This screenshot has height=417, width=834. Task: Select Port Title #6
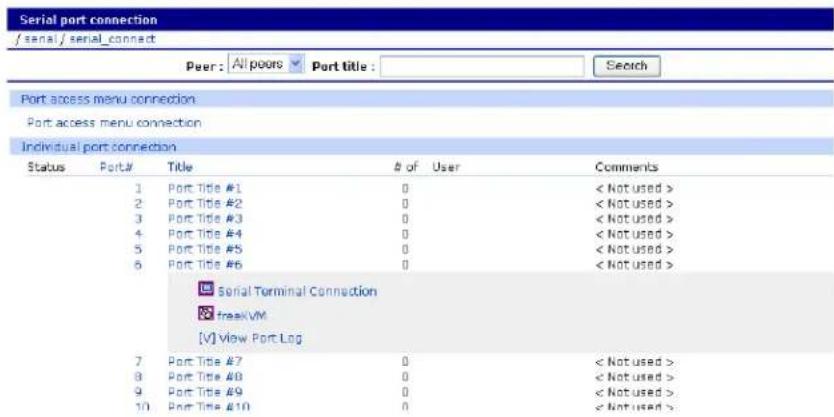pos(205,265)
